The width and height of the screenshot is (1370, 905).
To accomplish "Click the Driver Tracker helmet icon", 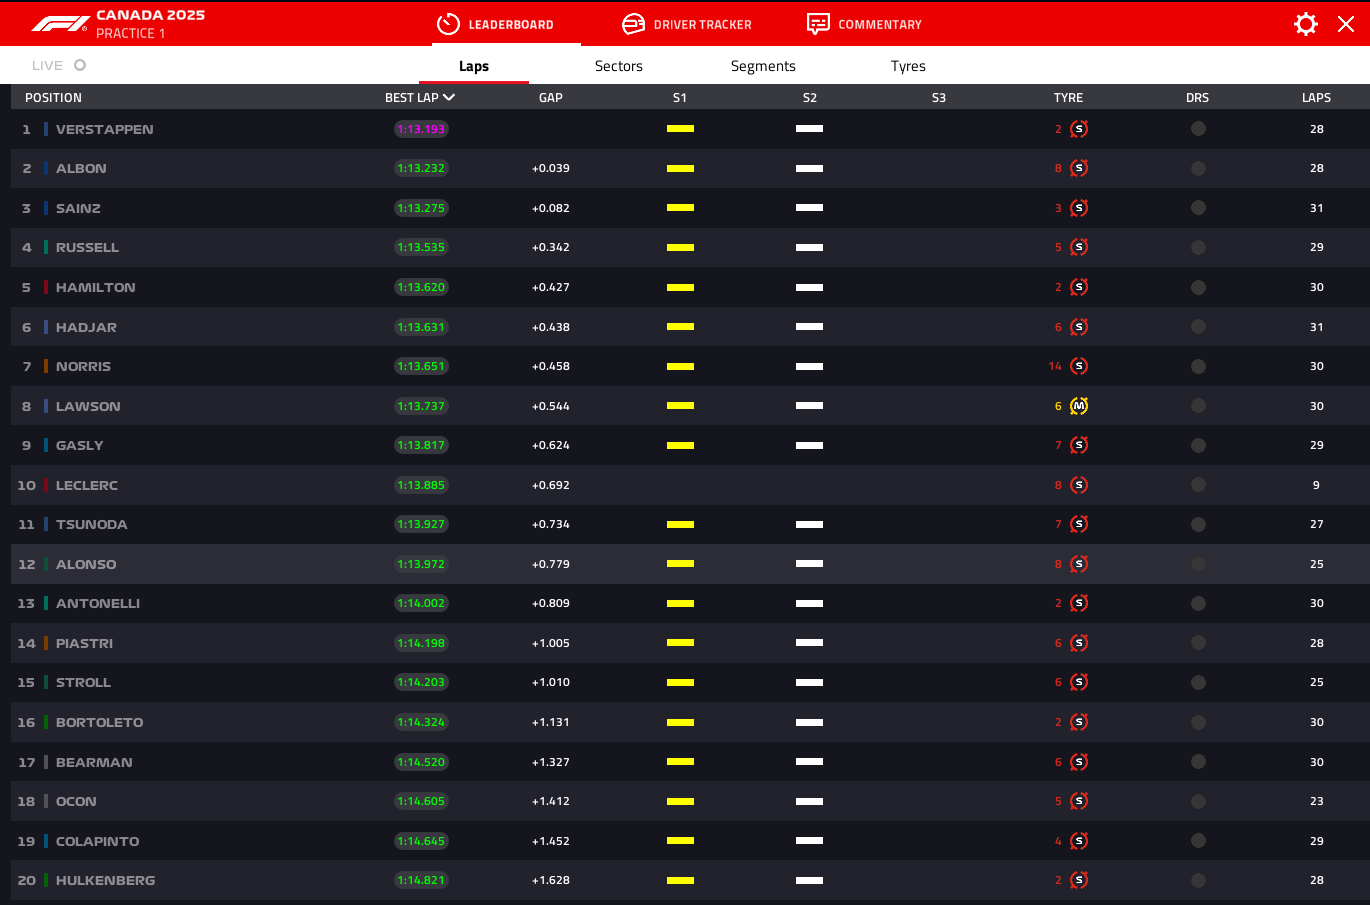I will pyautogui.click(x=633, y=24).
